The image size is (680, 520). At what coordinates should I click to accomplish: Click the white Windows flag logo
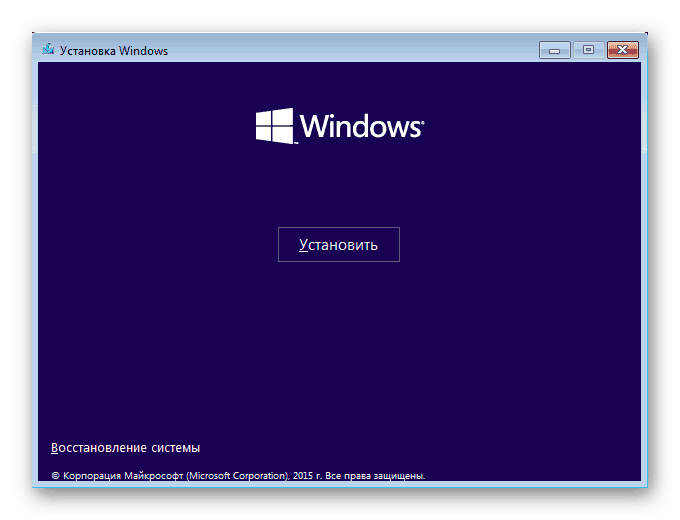coord(275,126)
